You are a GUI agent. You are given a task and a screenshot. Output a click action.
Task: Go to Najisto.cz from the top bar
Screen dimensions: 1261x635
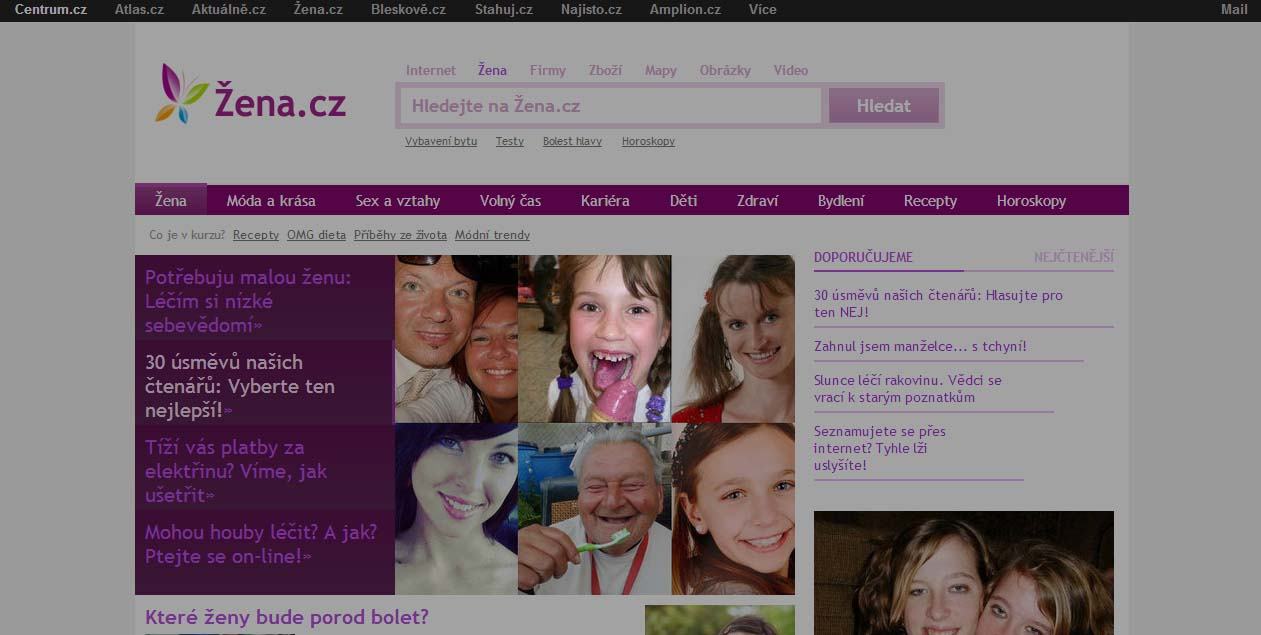point(591,10)
